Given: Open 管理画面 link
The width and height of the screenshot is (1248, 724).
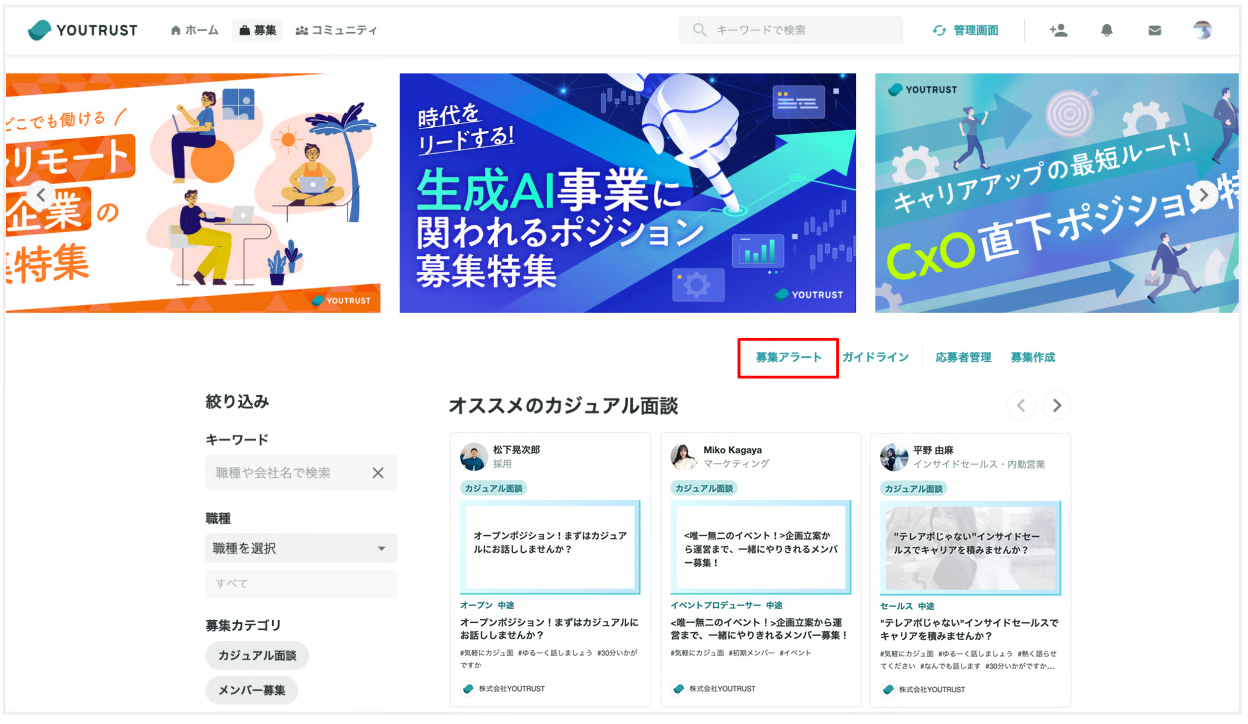Looking at the screenshot, I should (966, 30).
